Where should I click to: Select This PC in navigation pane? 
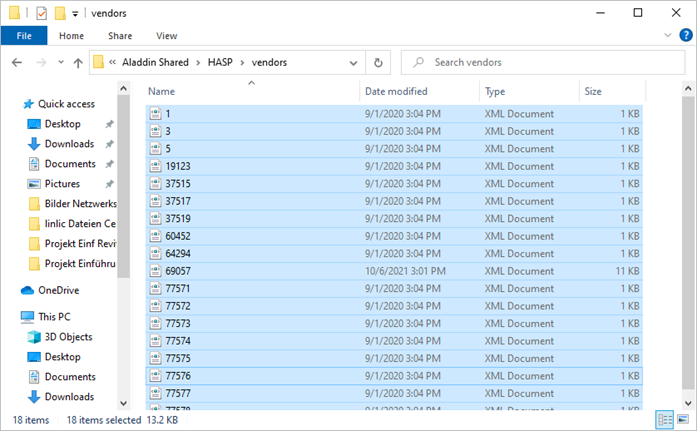[54, 317]
